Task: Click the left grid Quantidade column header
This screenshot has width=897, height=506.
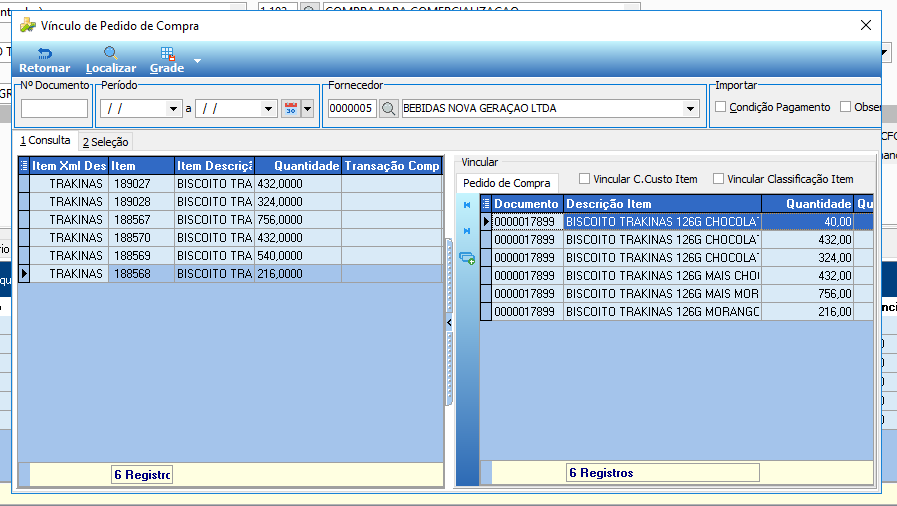Action: click(298, 166)
